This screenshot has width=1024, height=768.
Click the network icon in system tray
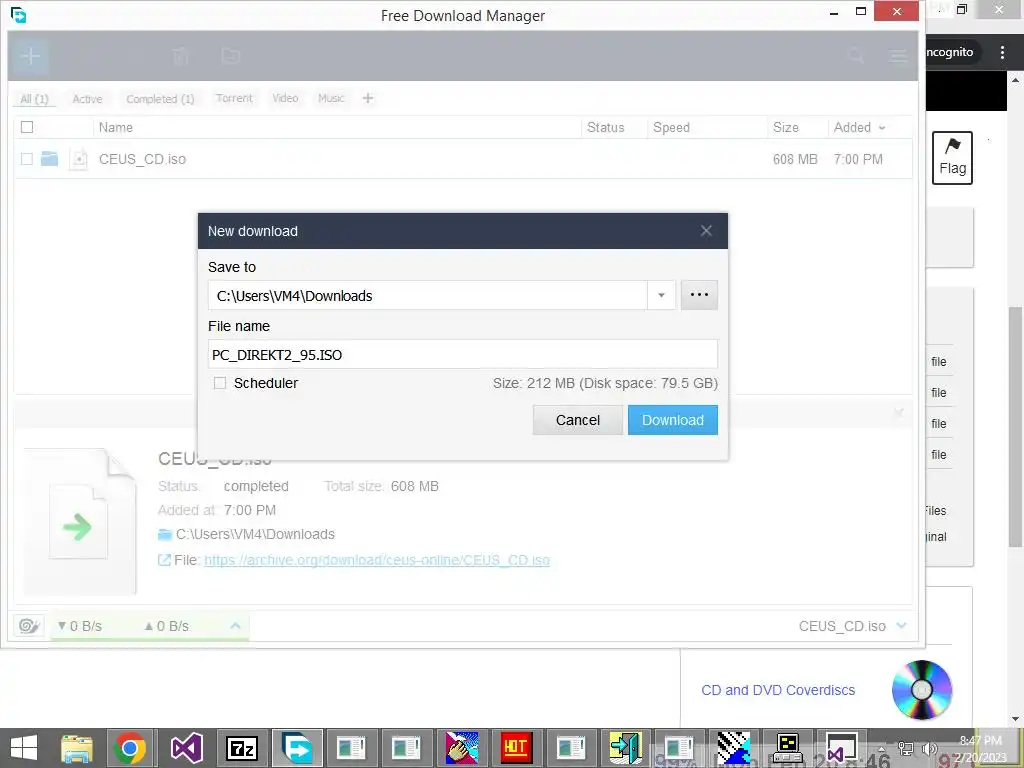(906, 749)
